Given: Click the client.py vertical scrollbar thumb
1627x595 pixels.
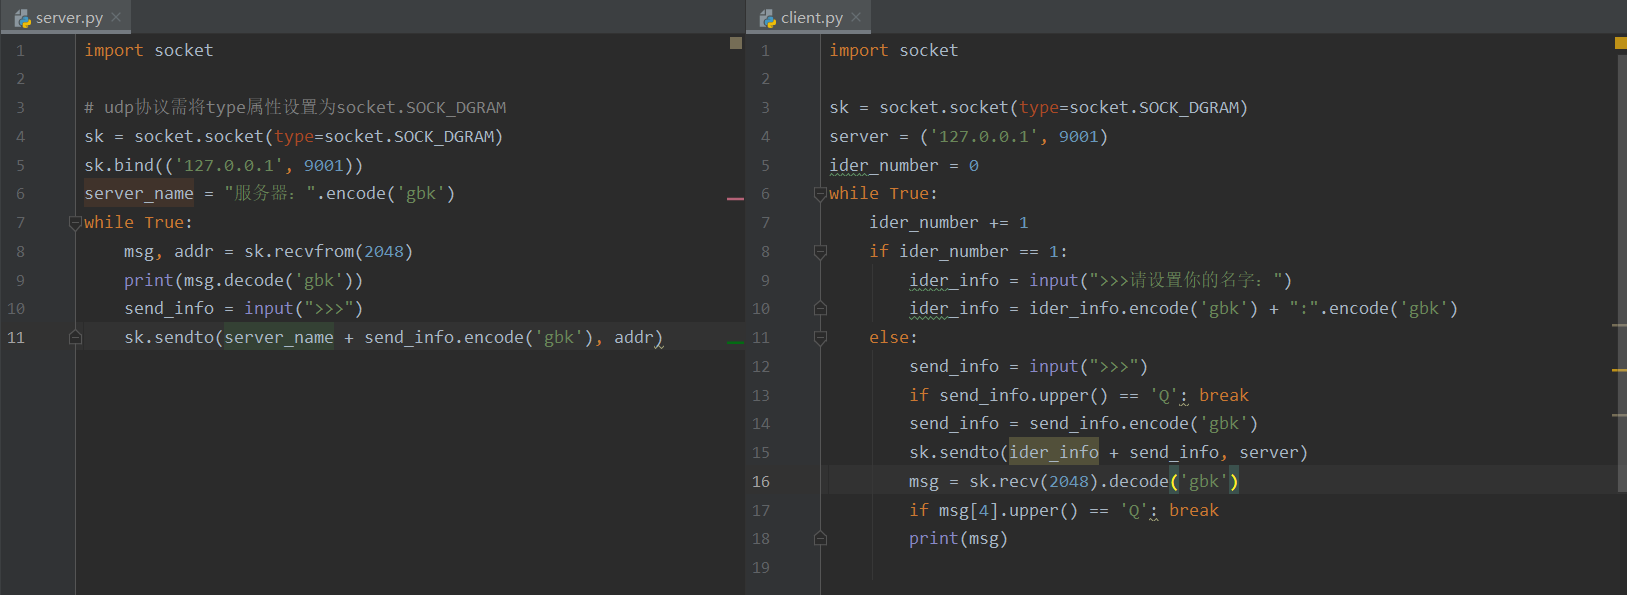Looking at the screenshot, I should 1622,272.
